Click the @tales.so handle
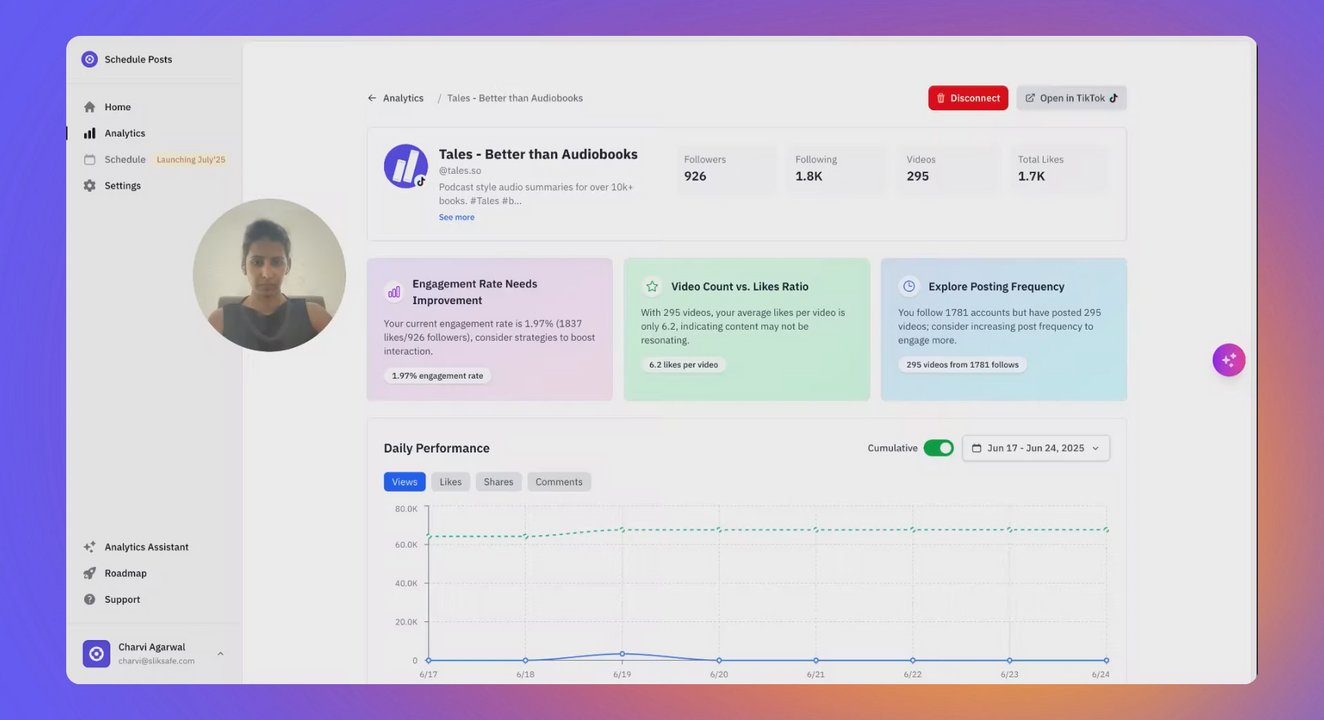Image resolution: width=1324 pixels, height=720 pixels. (460, 171)
